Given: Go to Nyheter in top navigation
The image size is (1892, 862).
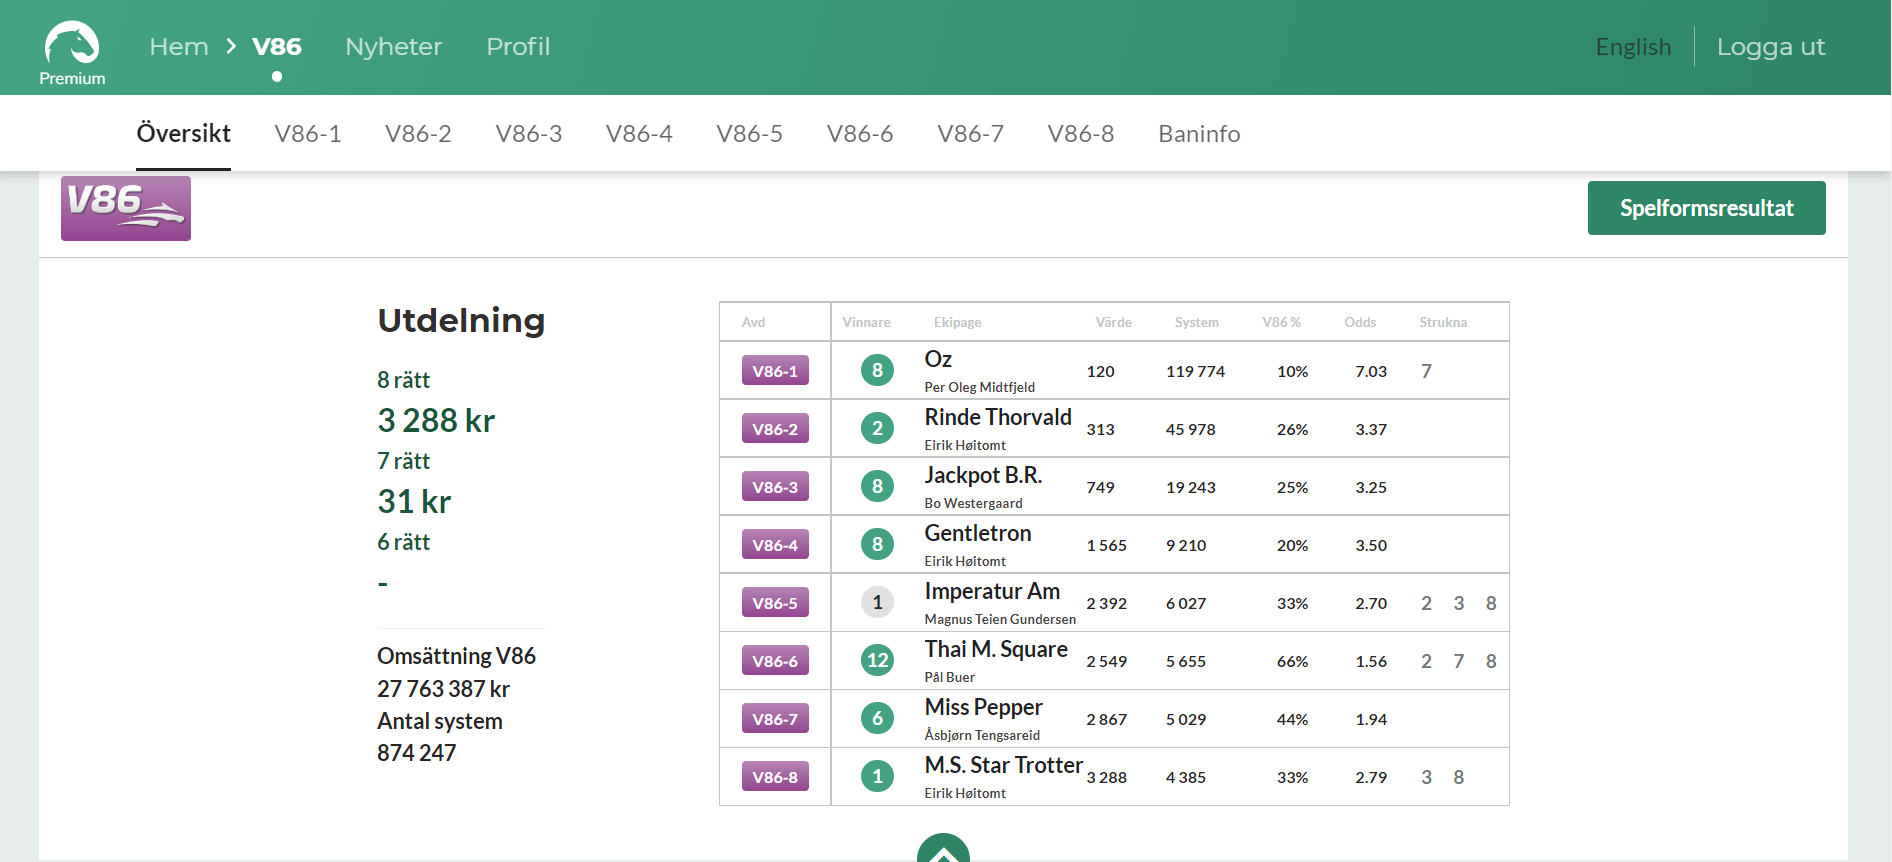Looking at the screenshot, I should (x=393, y=47).
